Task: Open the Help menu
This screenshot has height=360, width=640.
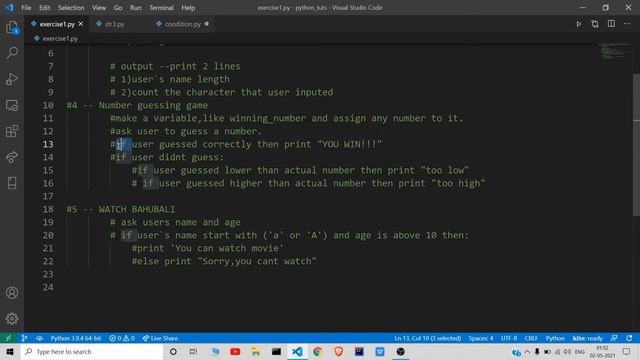Action: (x=188, y=8)
